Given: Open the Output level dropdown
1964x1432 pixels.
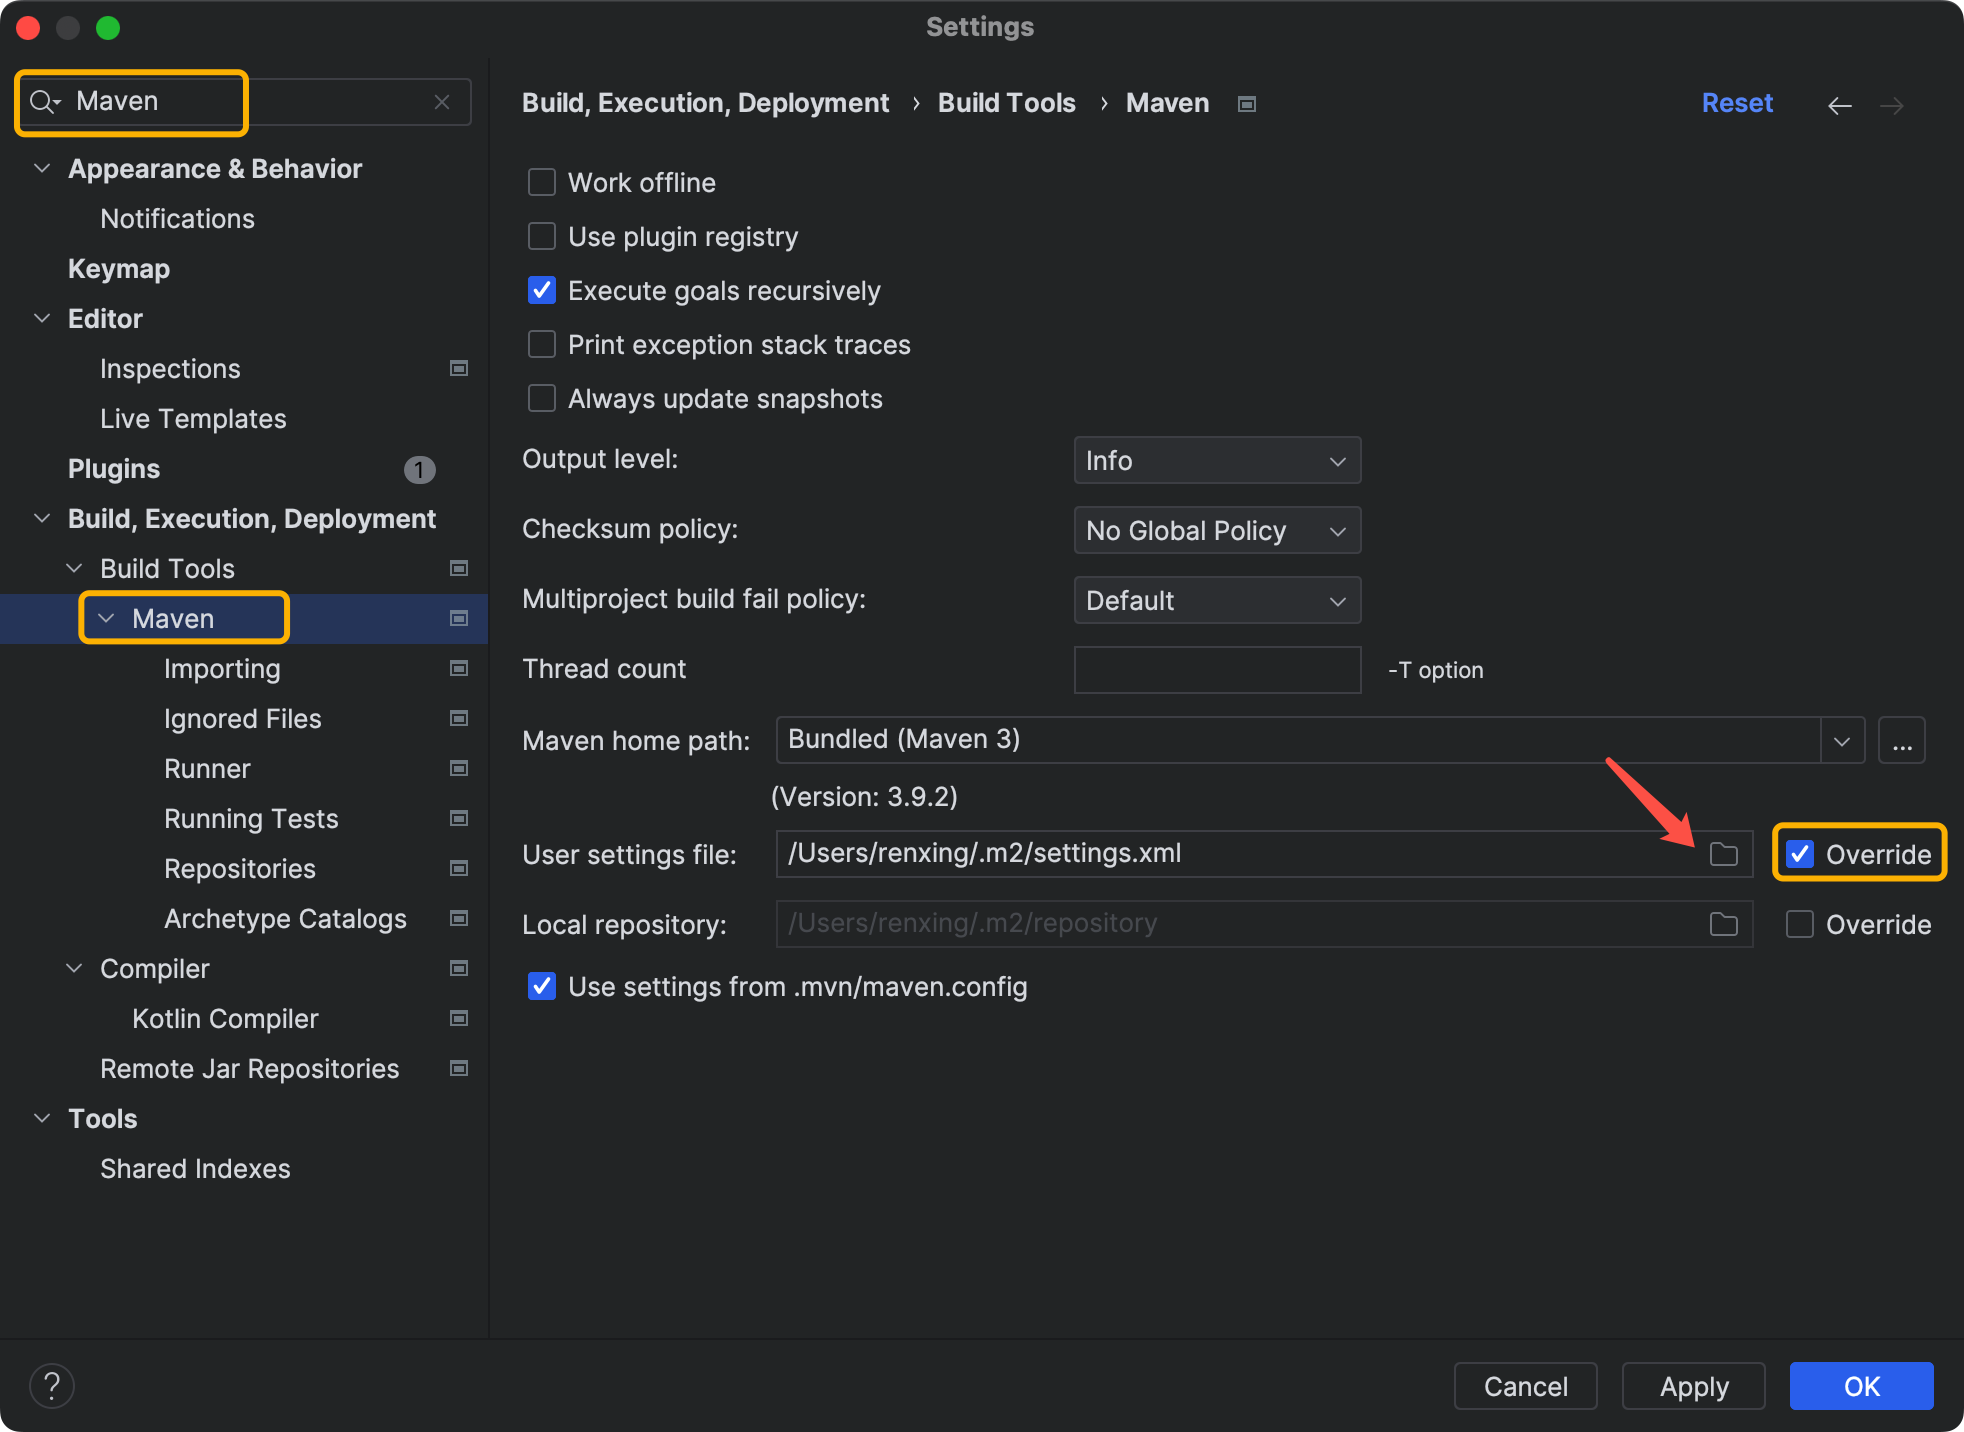Looking at the screenshot, I should (1217, 461).
